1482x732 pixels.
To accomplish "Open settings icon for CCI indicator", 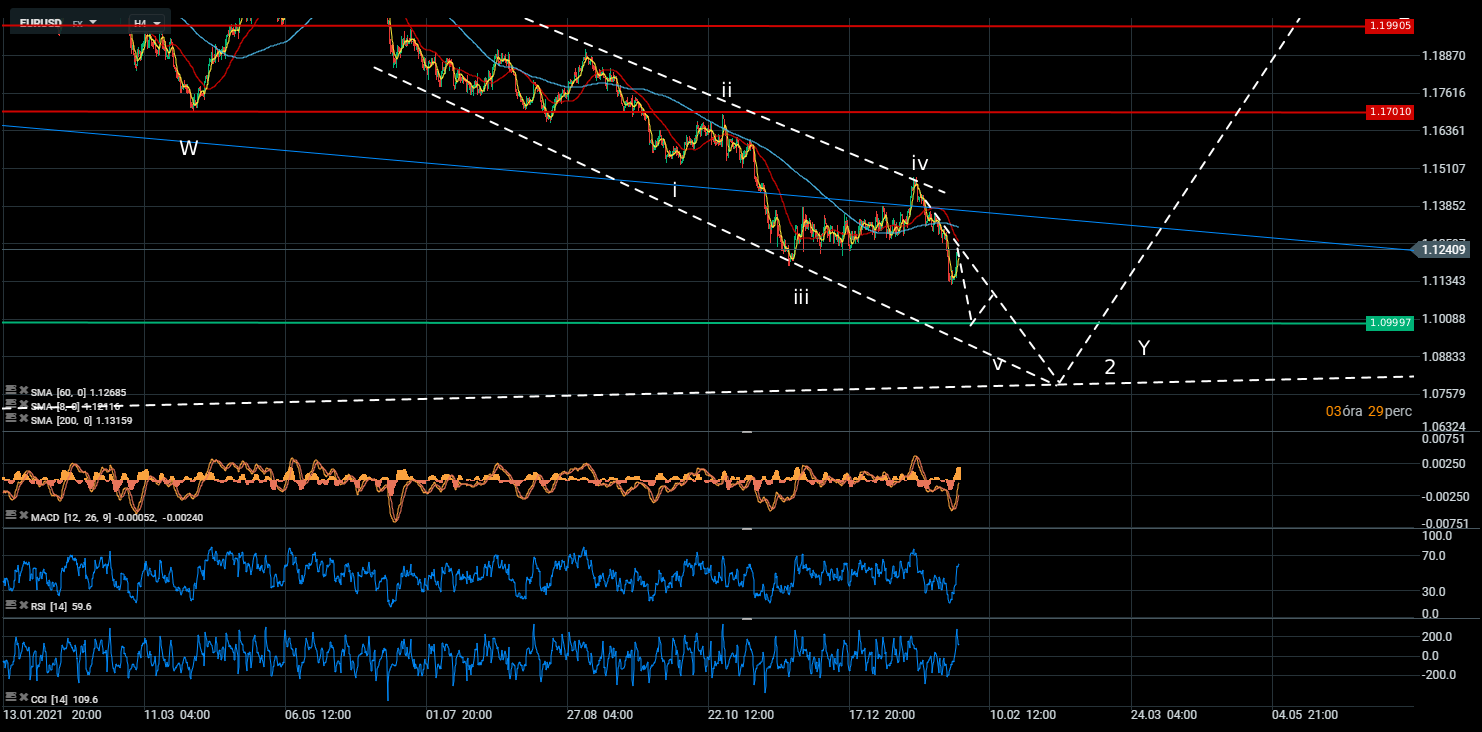I will pyautogui.click(x=10, y=697).
